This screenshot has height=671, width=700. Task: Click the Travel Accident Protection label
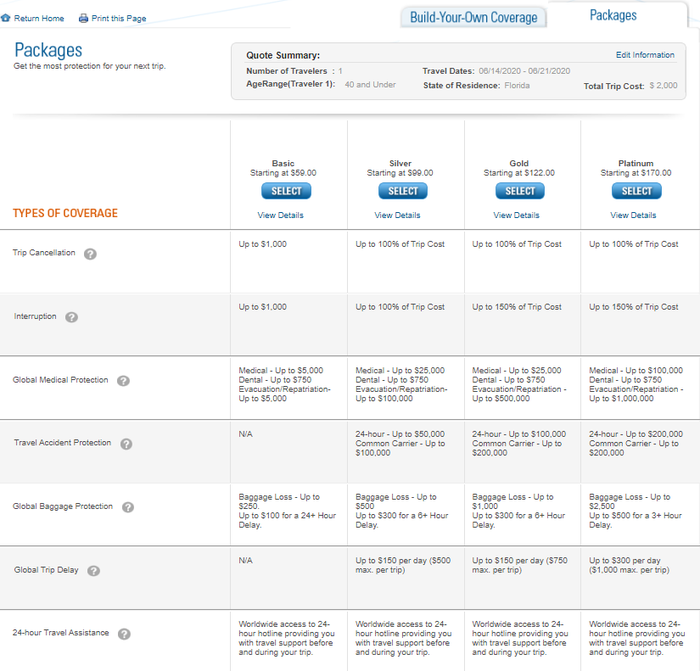click(62, 442)
